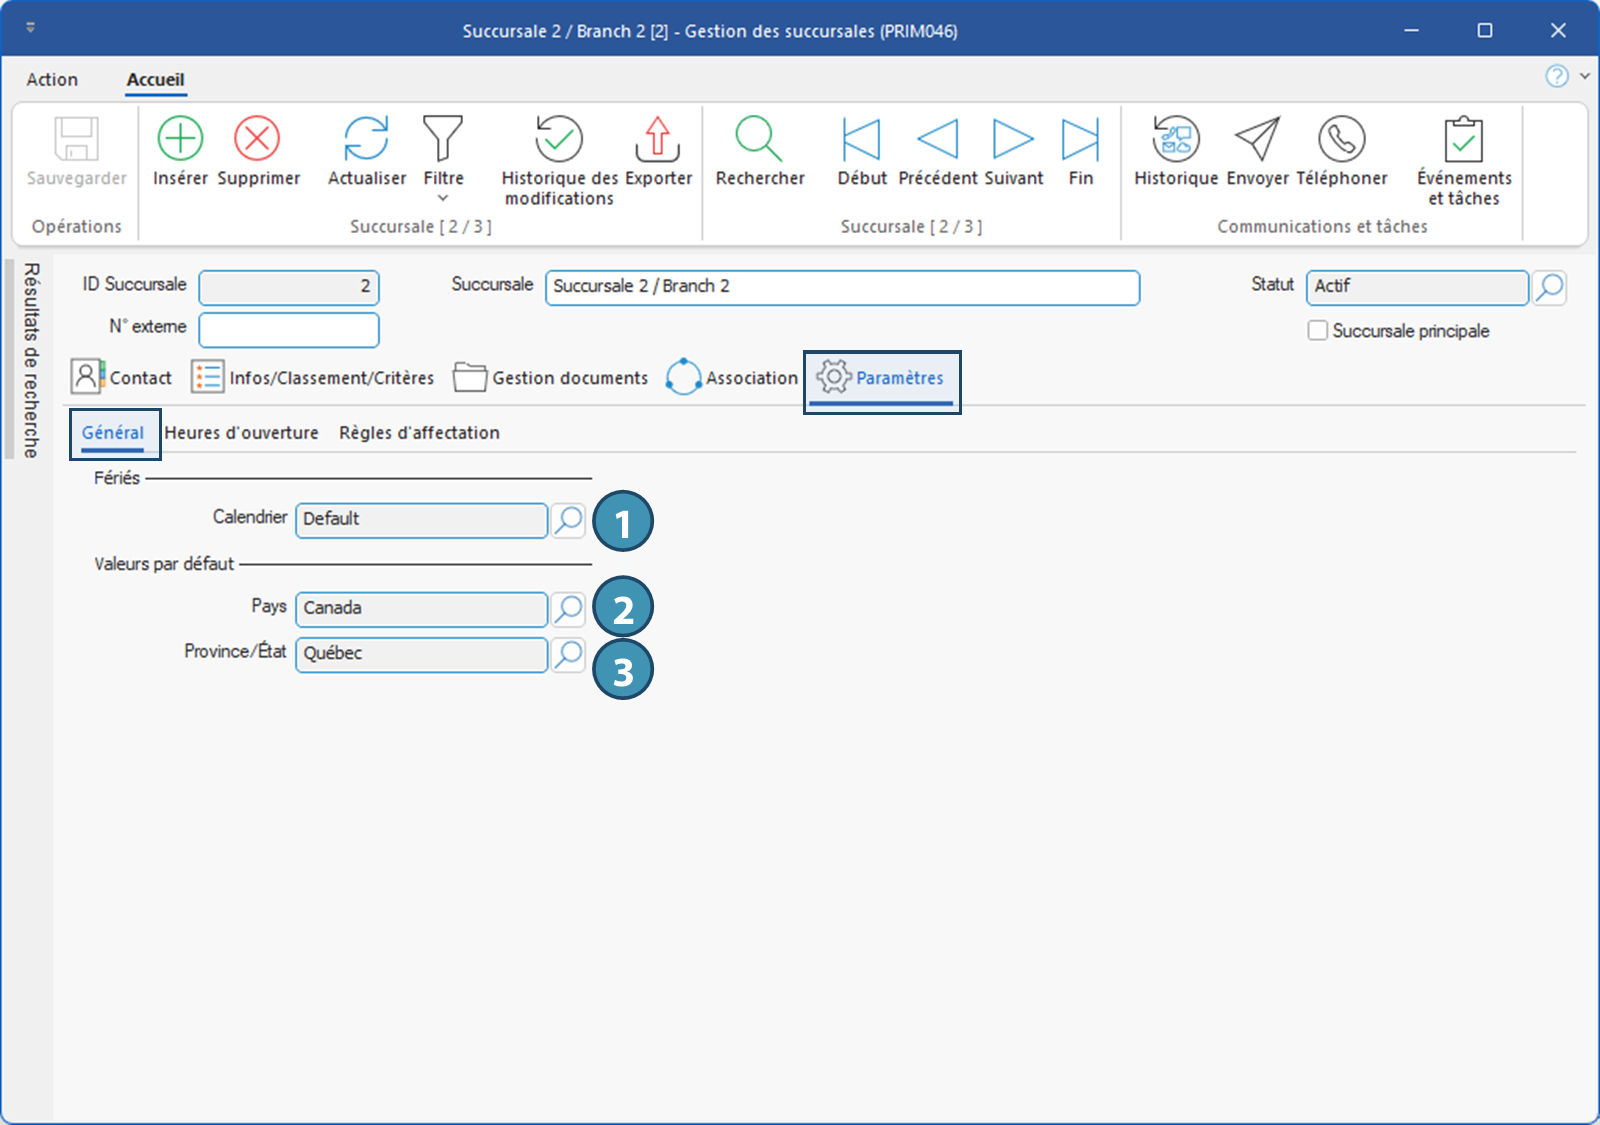The image size is (1600, 1125).
Task: Click the N° externe input field
Action: point(289,330)
